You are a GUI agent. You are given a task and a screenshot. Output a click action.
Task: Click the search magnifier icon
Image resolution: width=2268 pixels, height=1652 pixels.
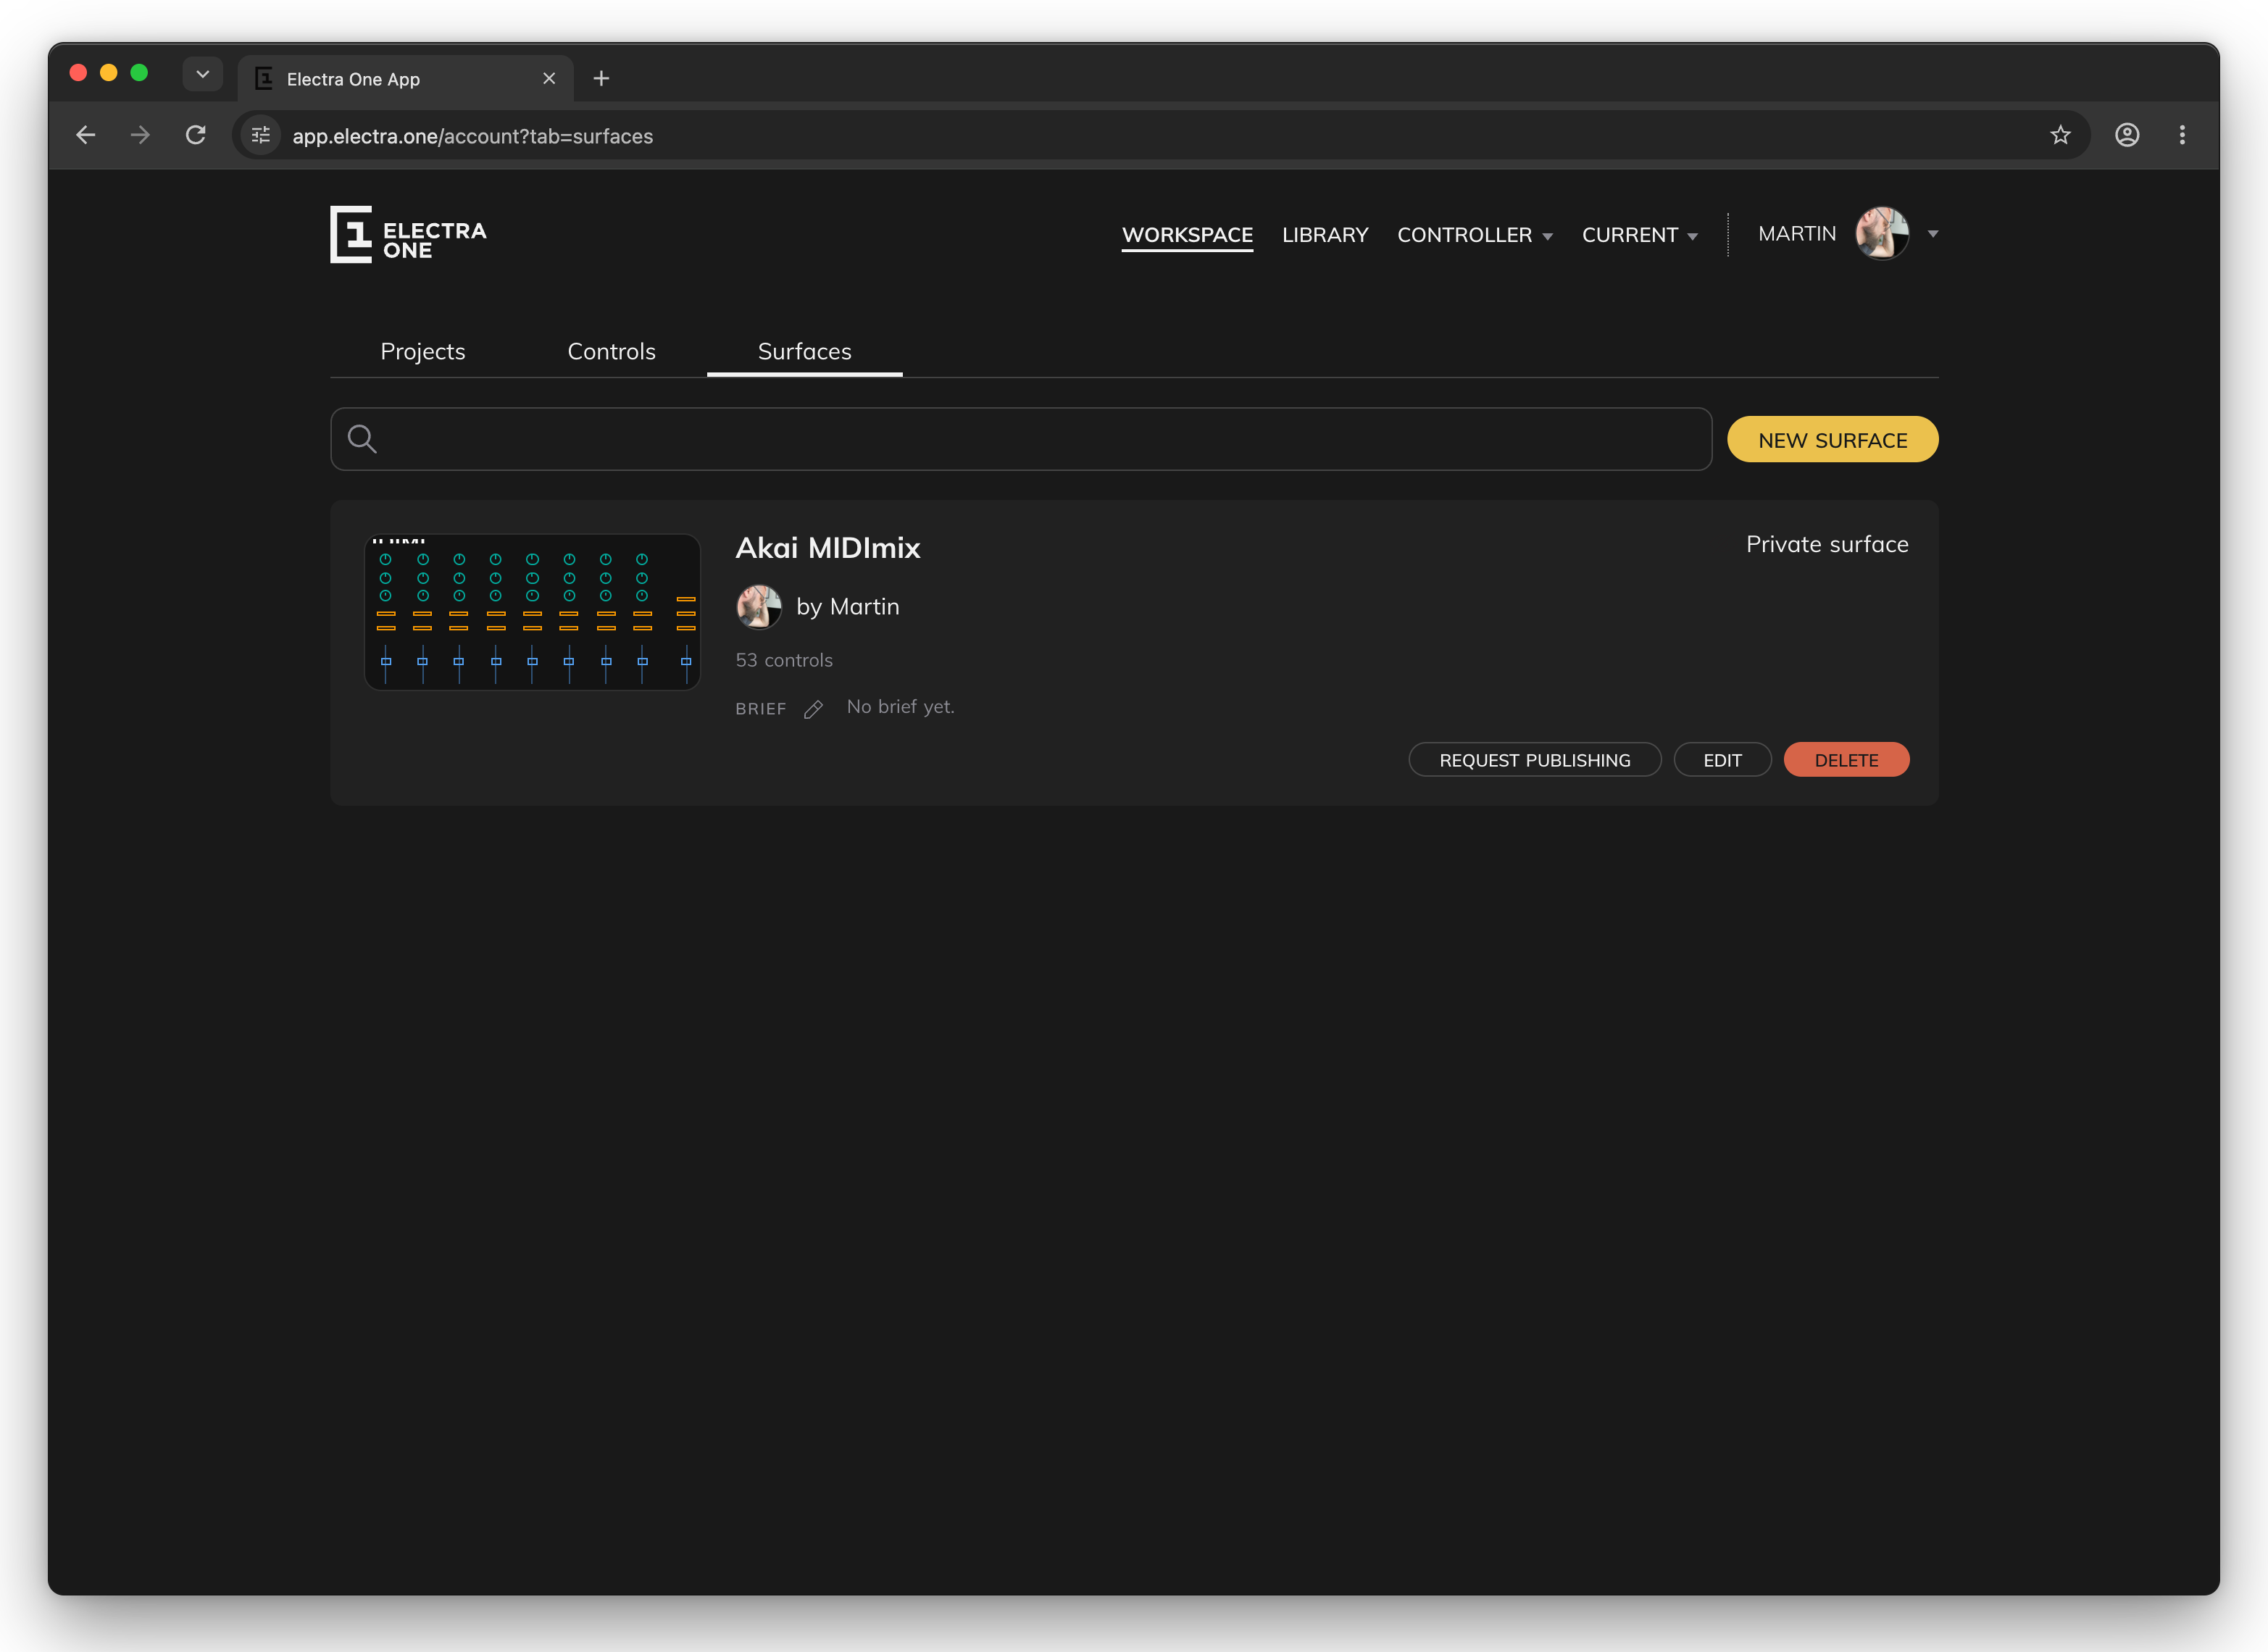(x=362, y=439)
